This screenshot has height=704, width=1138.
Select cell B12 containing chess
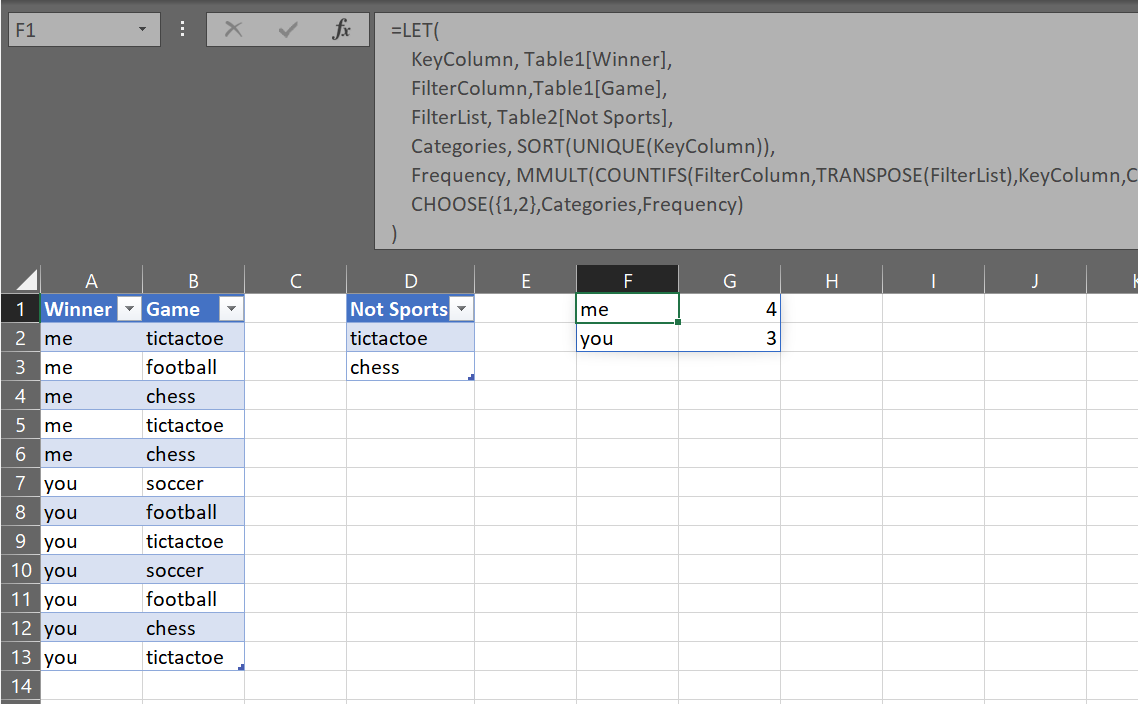[194, 629]
